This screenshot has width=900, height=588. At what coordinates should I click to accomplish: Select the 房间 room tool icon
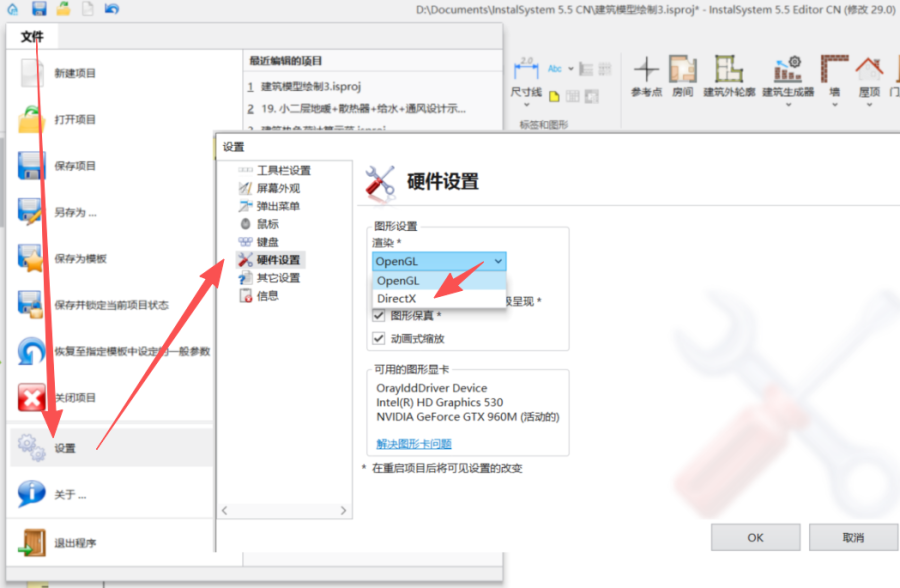(x=682, y=70)
